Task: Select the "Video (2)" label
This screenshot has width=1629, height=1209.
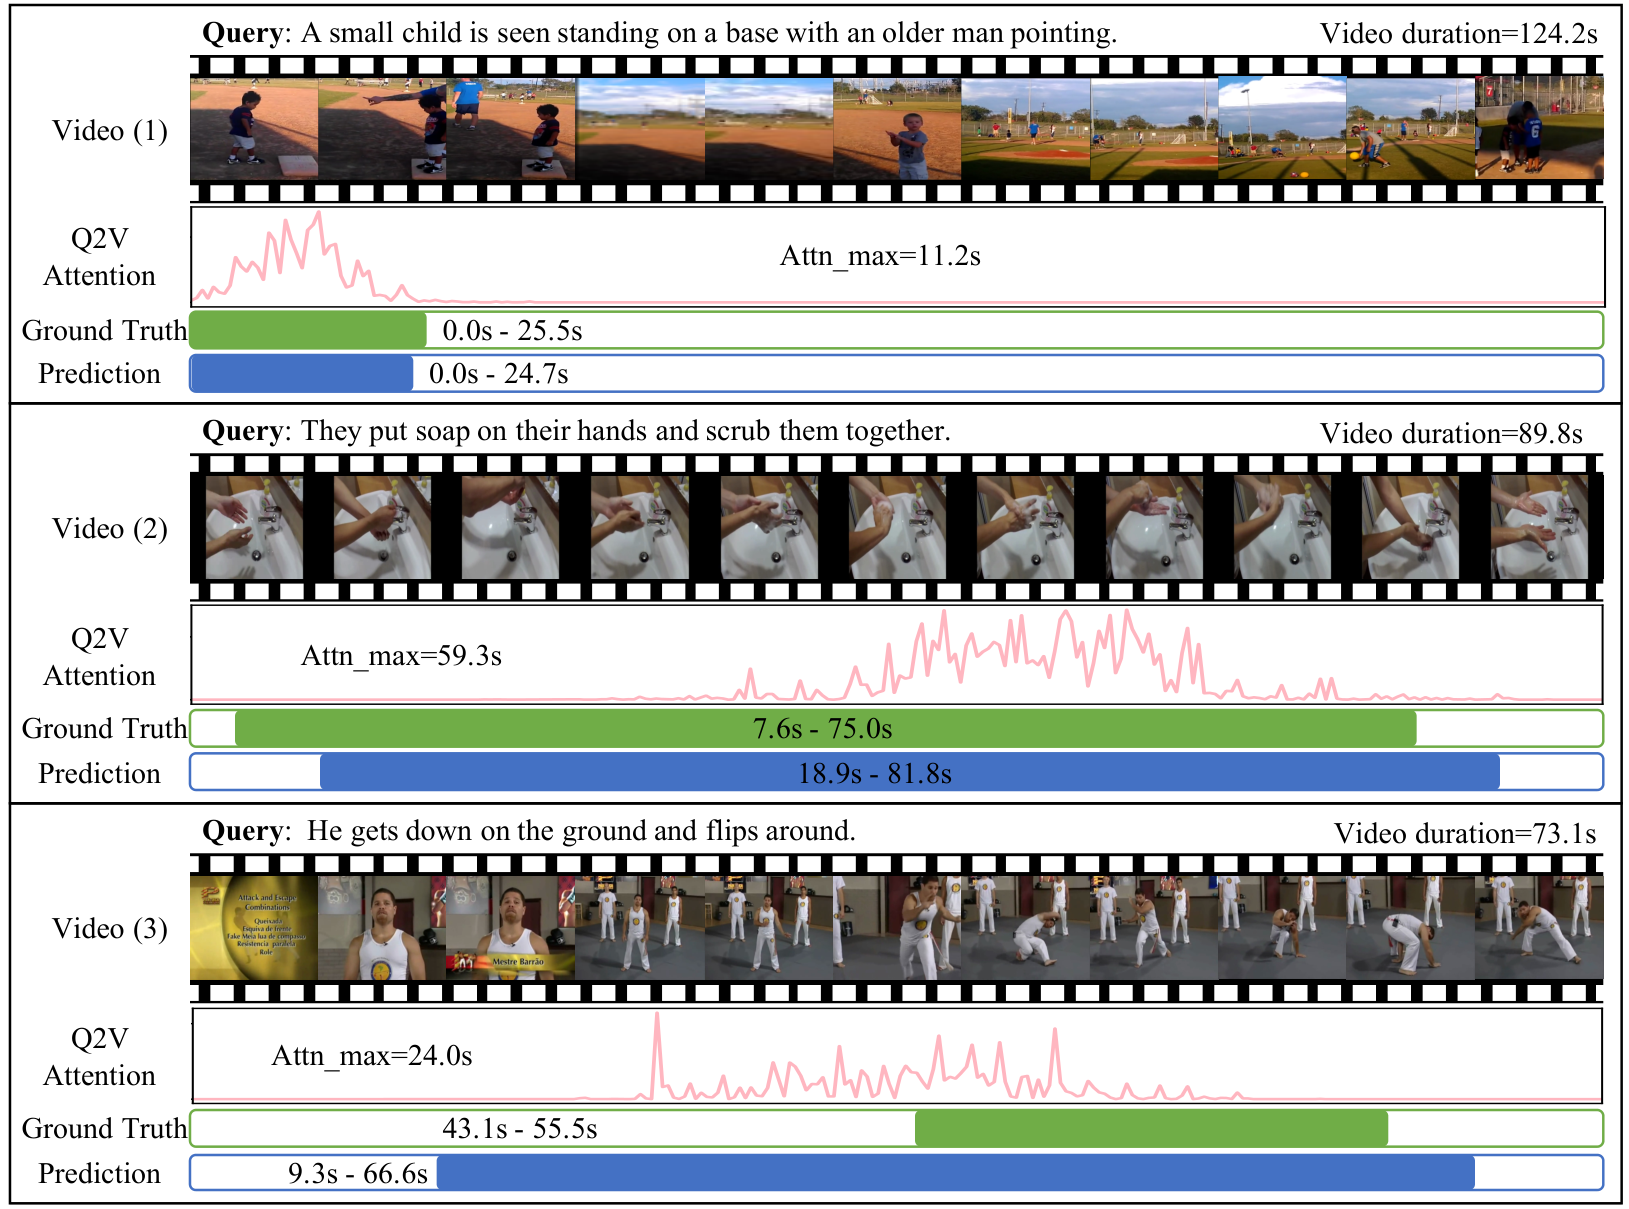Action: point(110,529)
